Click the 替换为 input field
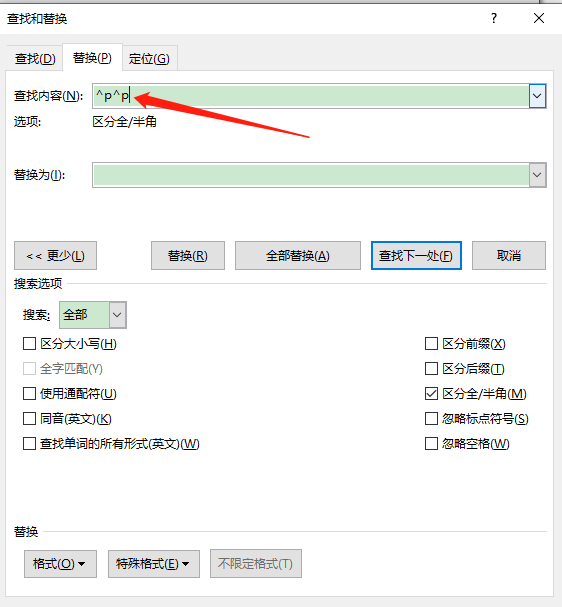 (311, 175)
